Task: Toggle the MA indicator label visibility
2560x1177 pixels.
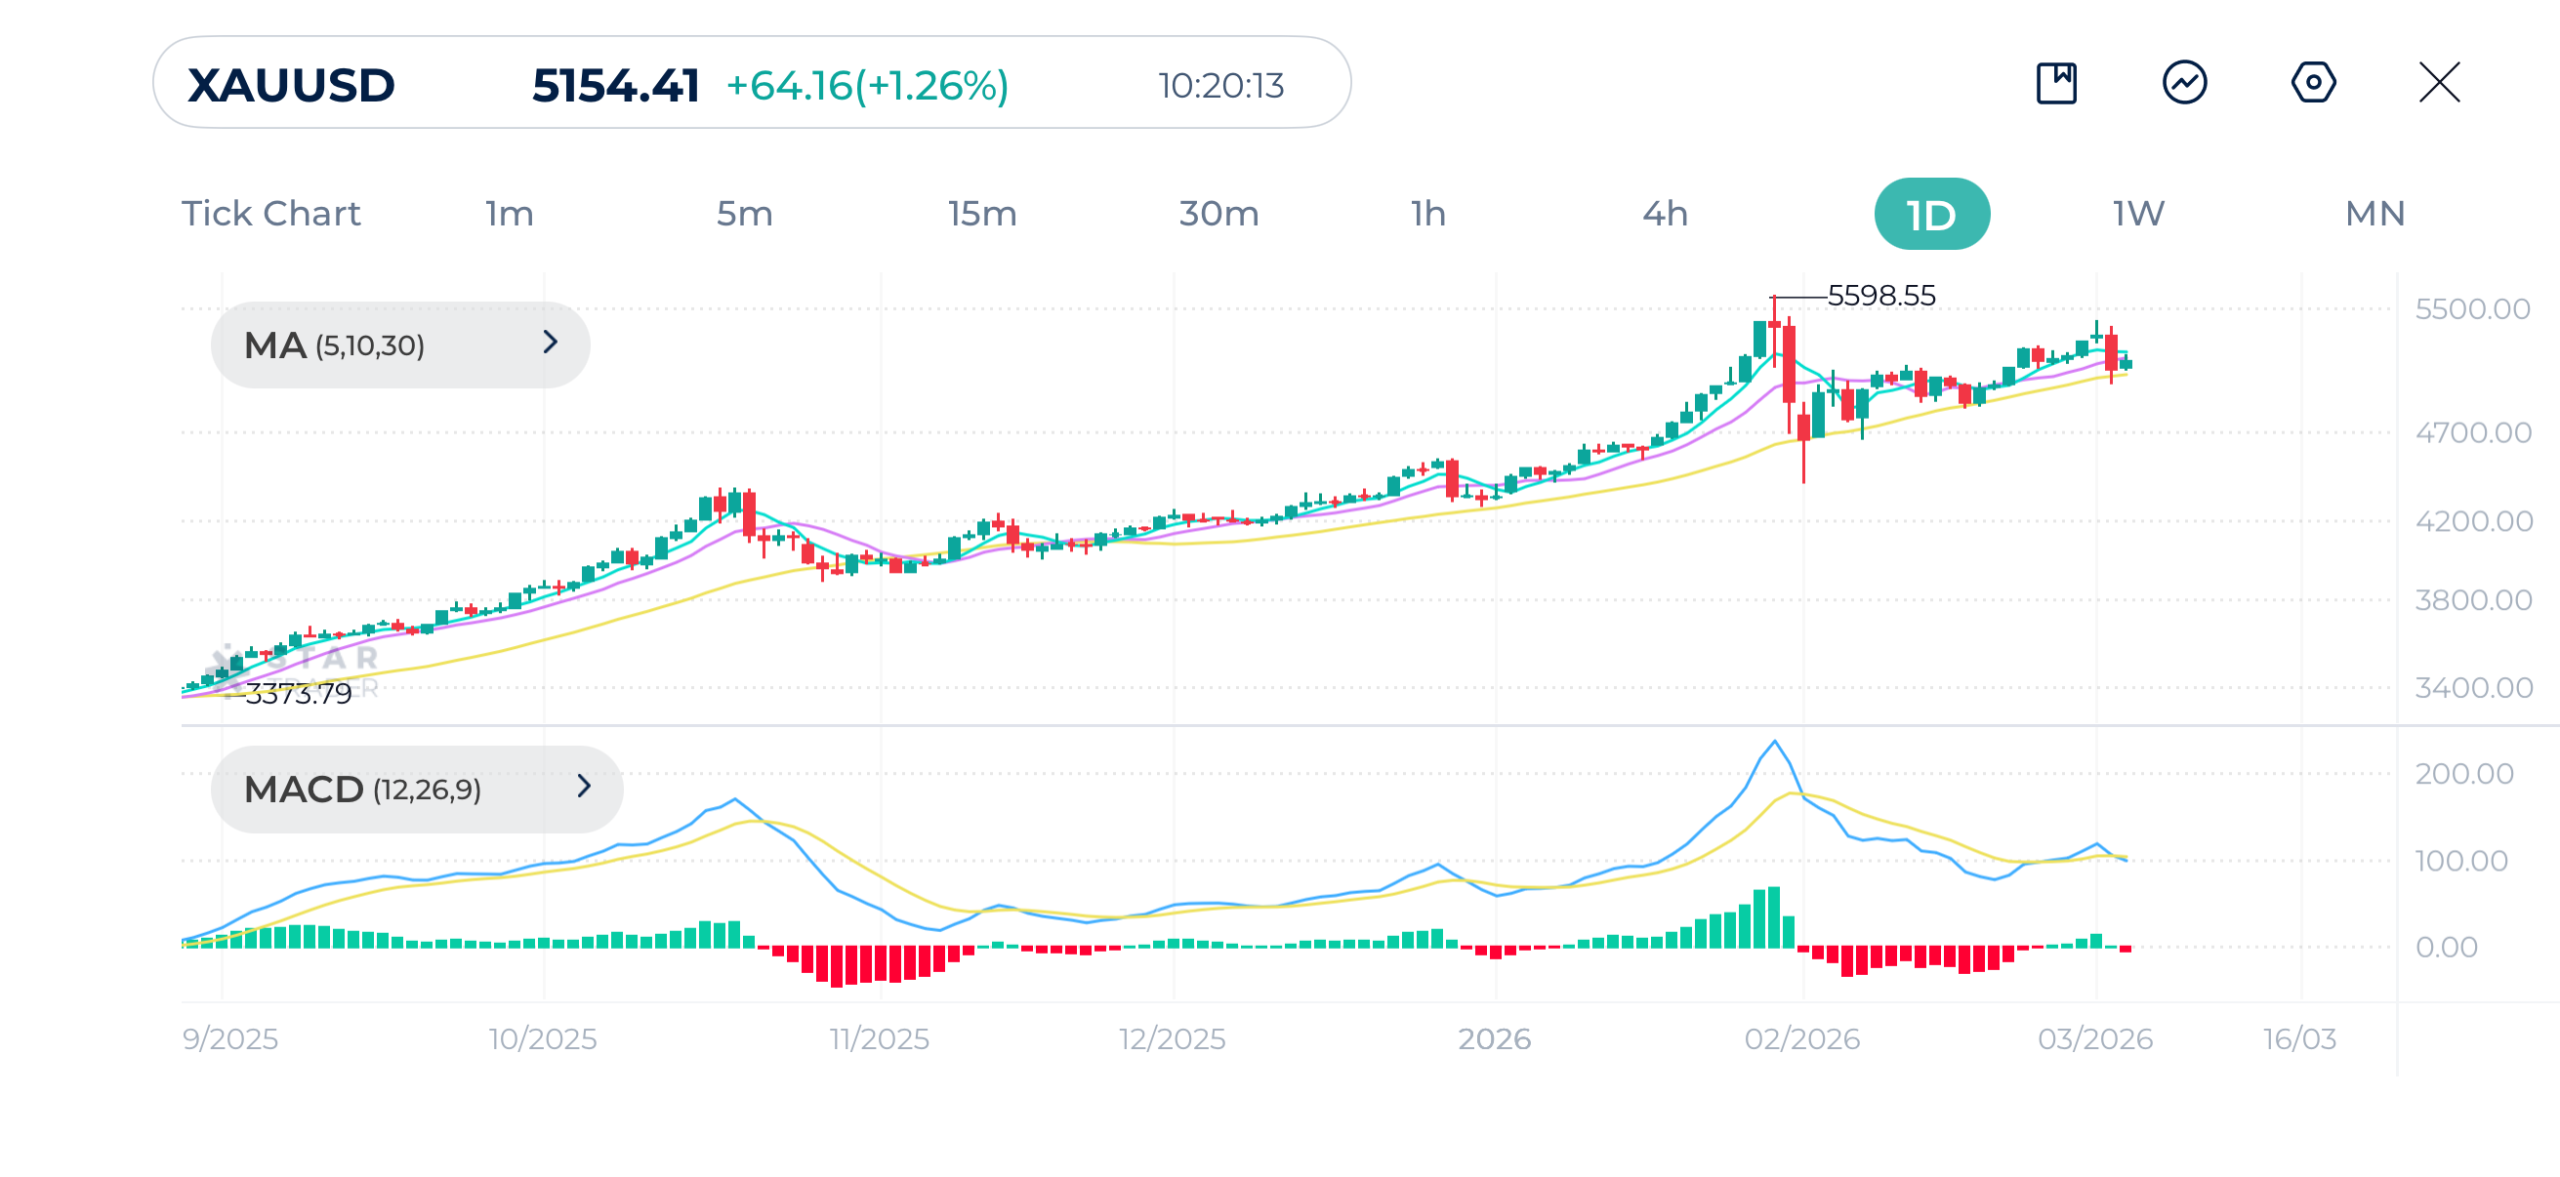Action: pos(335,344)
